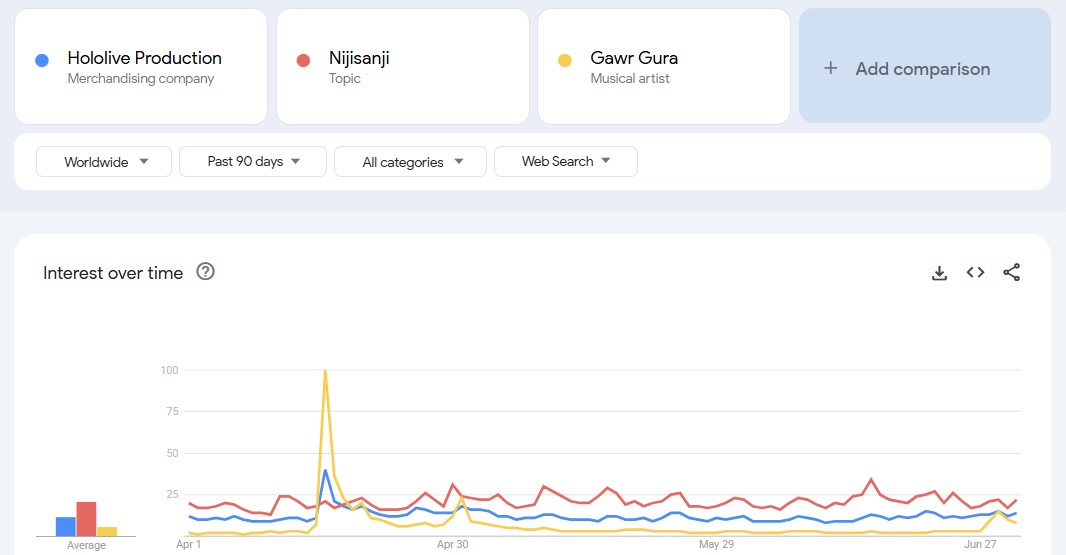Click the blue dot for Hololive Production
The width and height of the screenshot is (1066, 555).
point(41,61)
